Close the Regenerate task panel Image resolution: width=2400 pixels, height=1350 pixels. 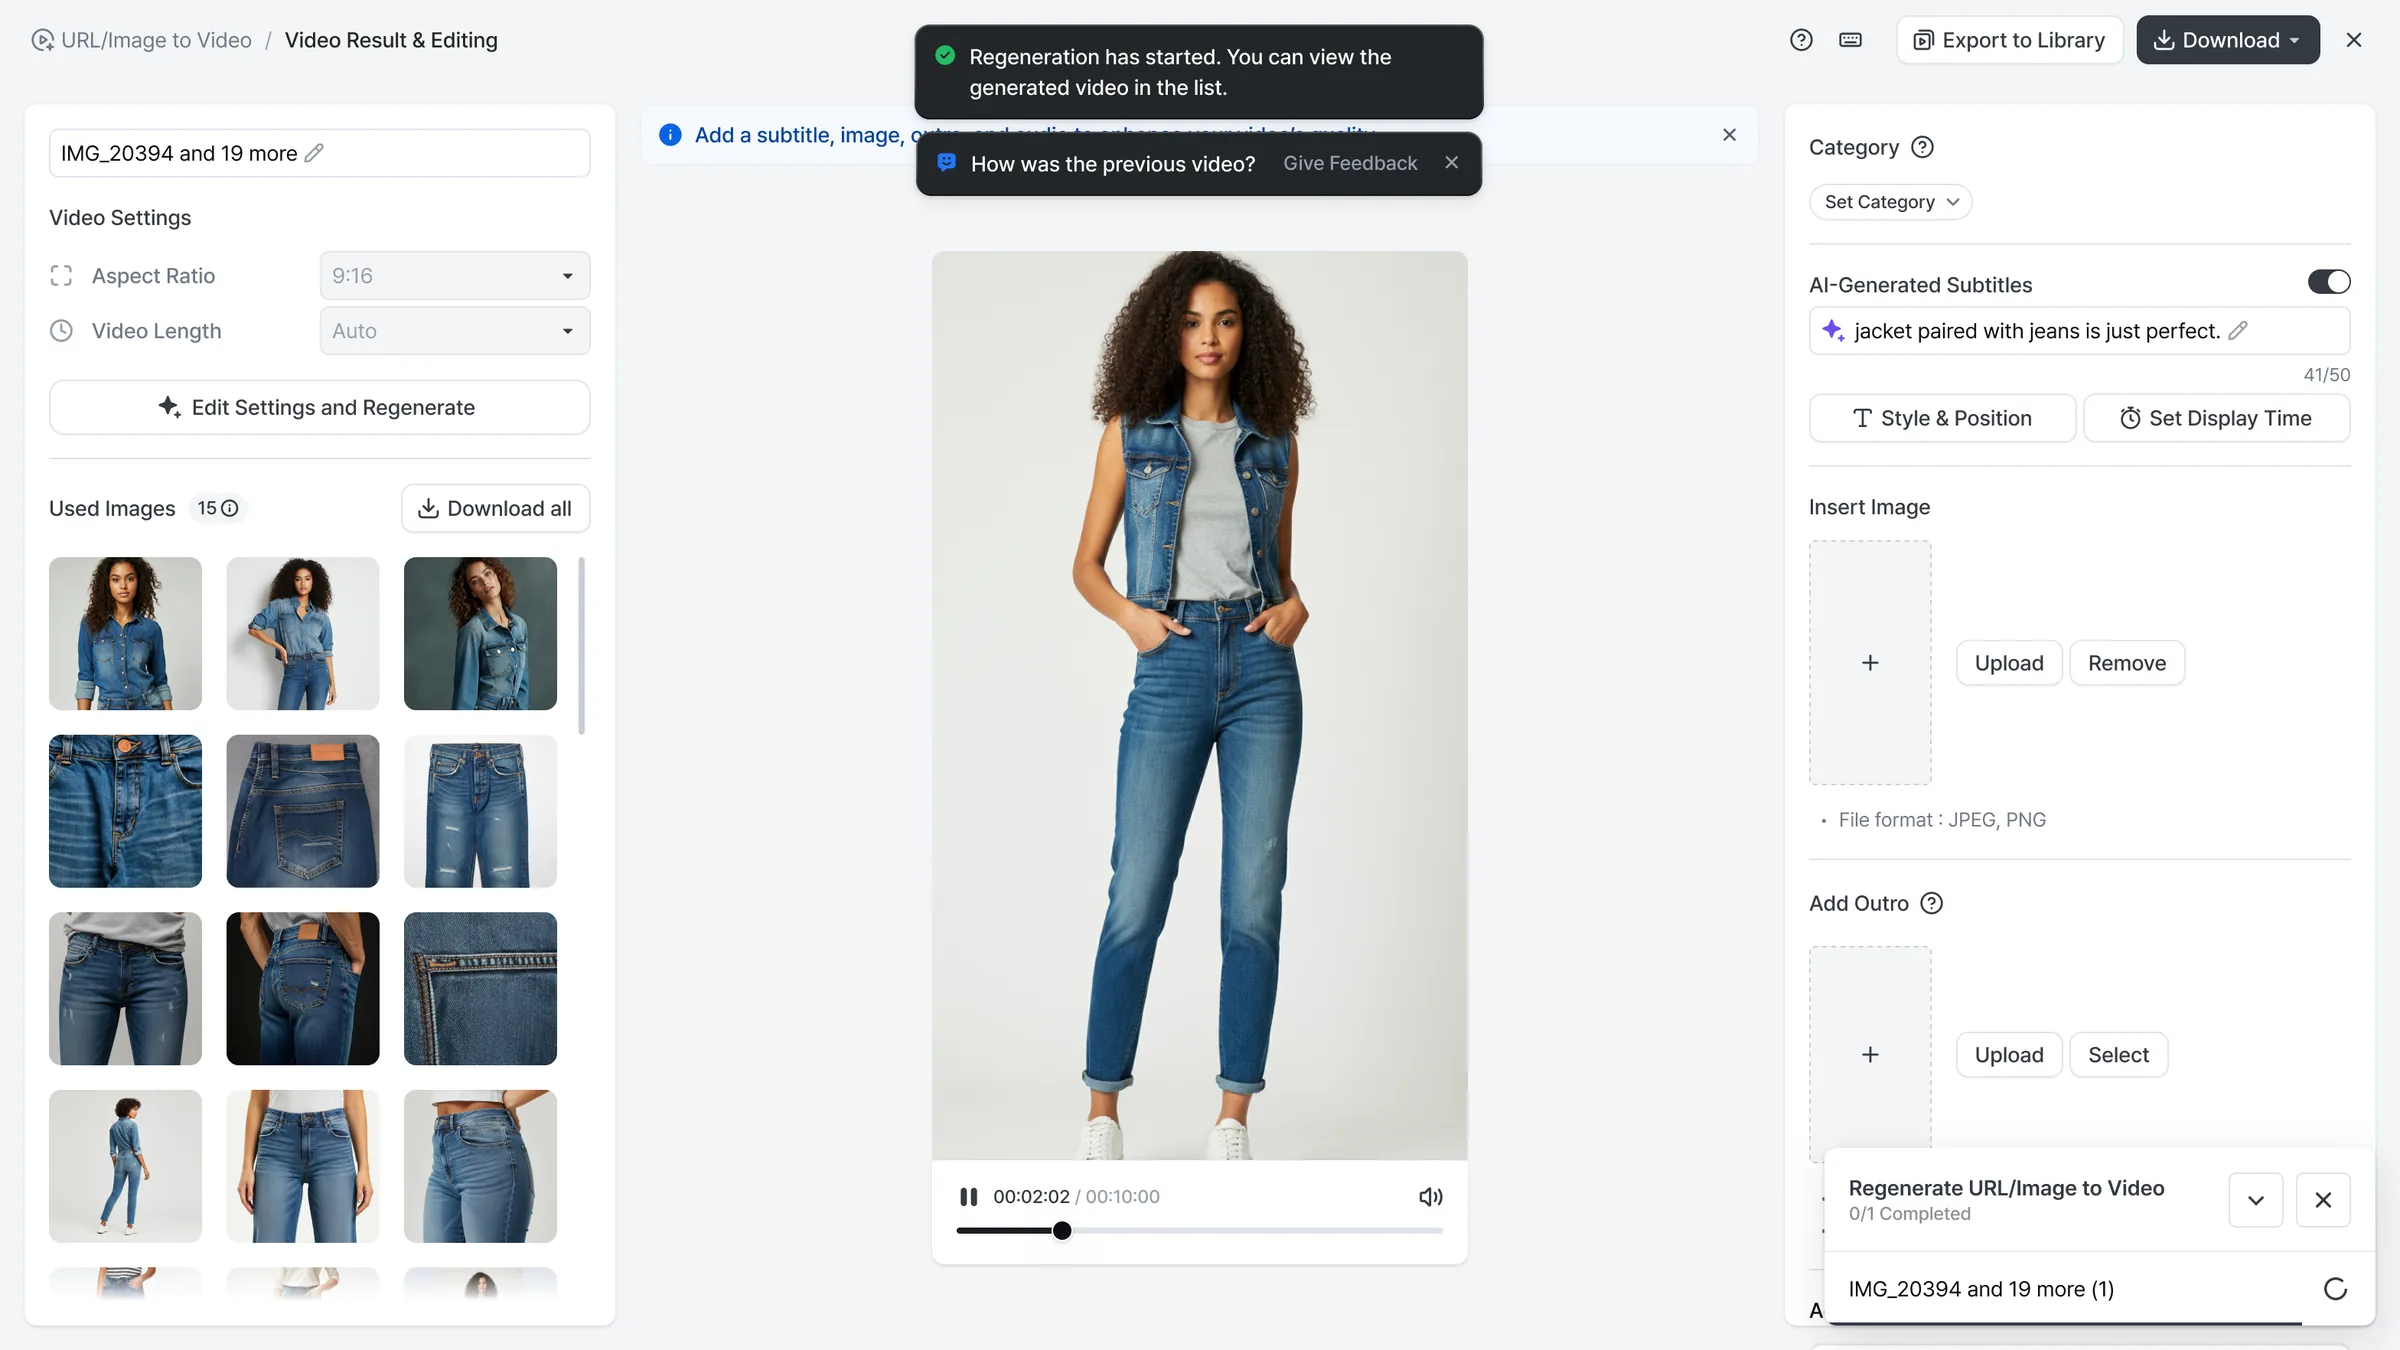coord(2323,1199)
